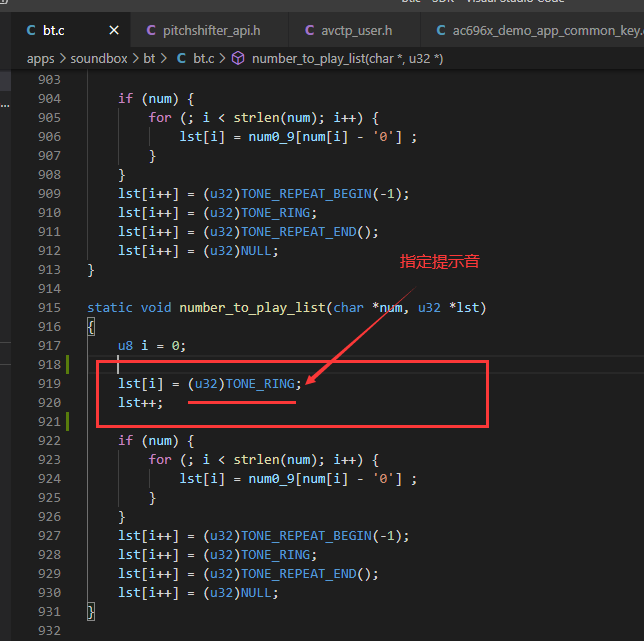The image size is (644, 641).
Task: Open the avctp_user.h tab
Action: pos(354,30)
